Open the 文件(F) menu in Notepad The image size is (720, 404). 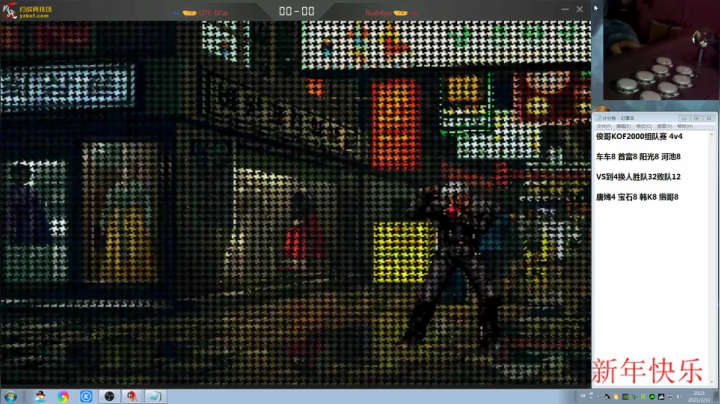[604, 126]
